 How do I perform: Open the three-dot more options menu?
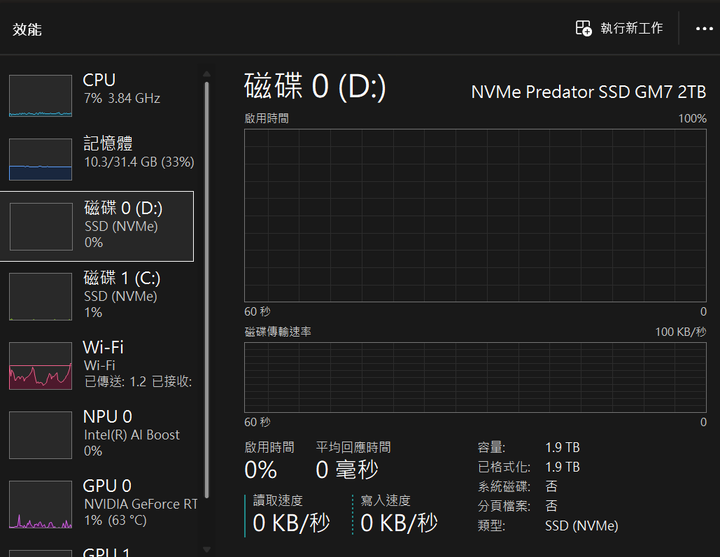point(704,29)
